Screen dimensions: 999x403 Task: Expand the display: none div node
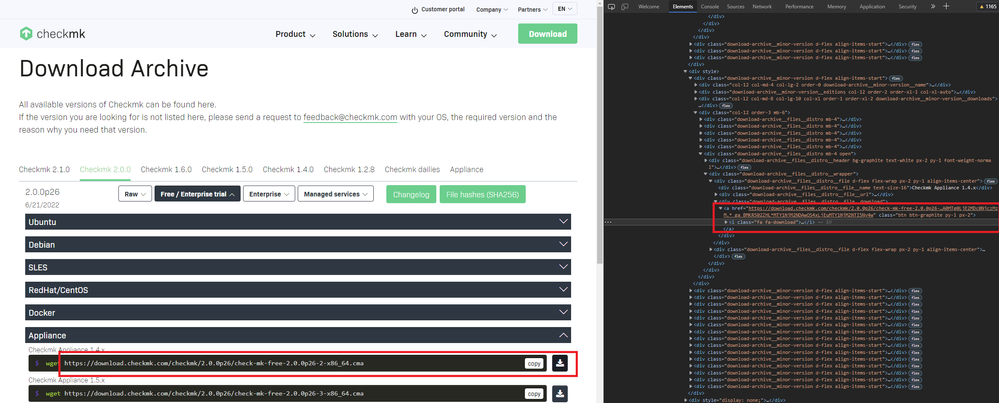click(x=686, y=400)
